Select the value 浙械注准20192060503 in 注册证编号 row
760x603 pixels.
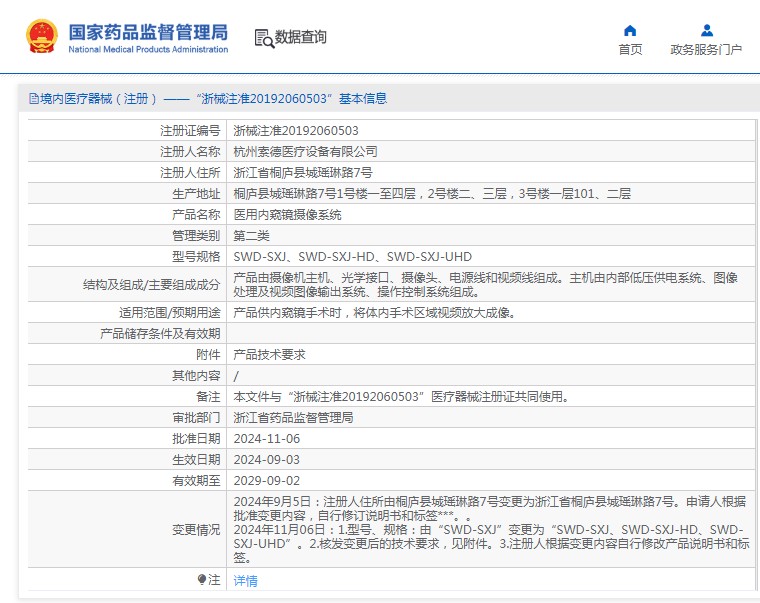[x=296, y=131]
